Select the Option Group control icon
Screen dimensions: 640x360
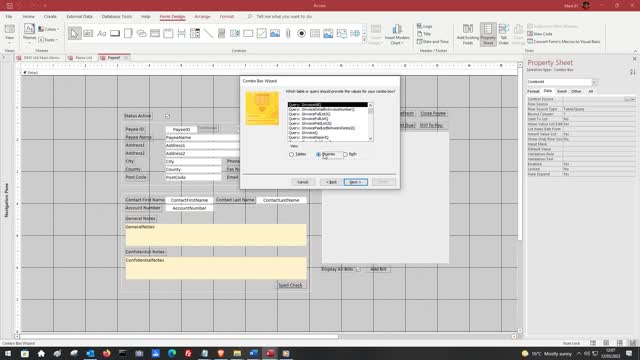click(168, 33)
